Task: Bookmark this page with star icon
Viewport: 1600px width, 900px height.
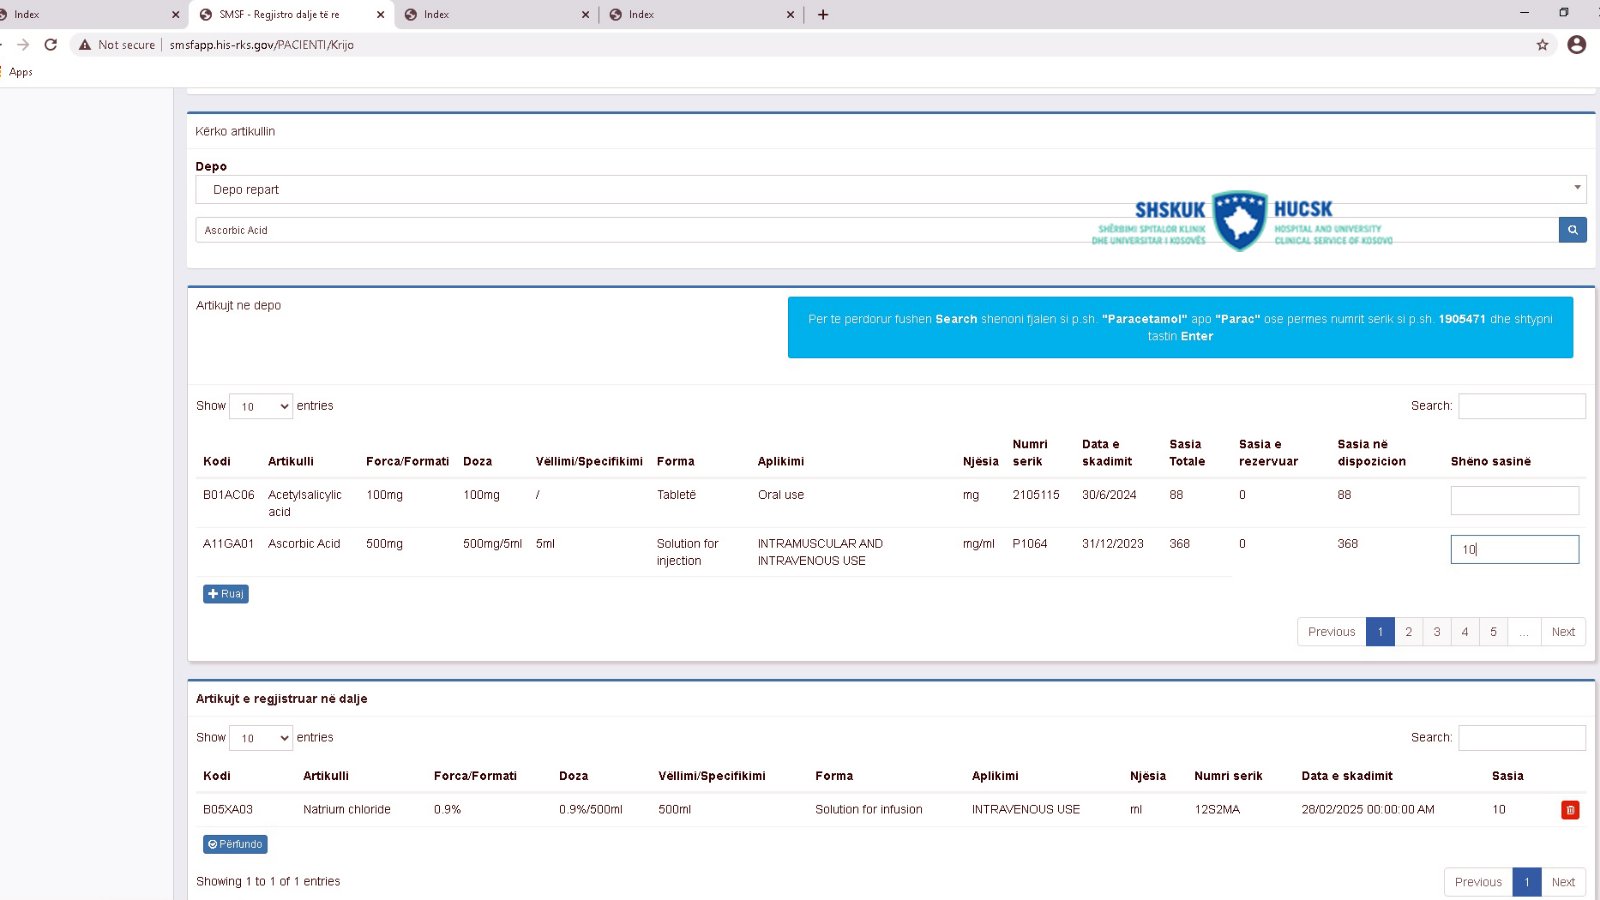Action: point(1542,45)
